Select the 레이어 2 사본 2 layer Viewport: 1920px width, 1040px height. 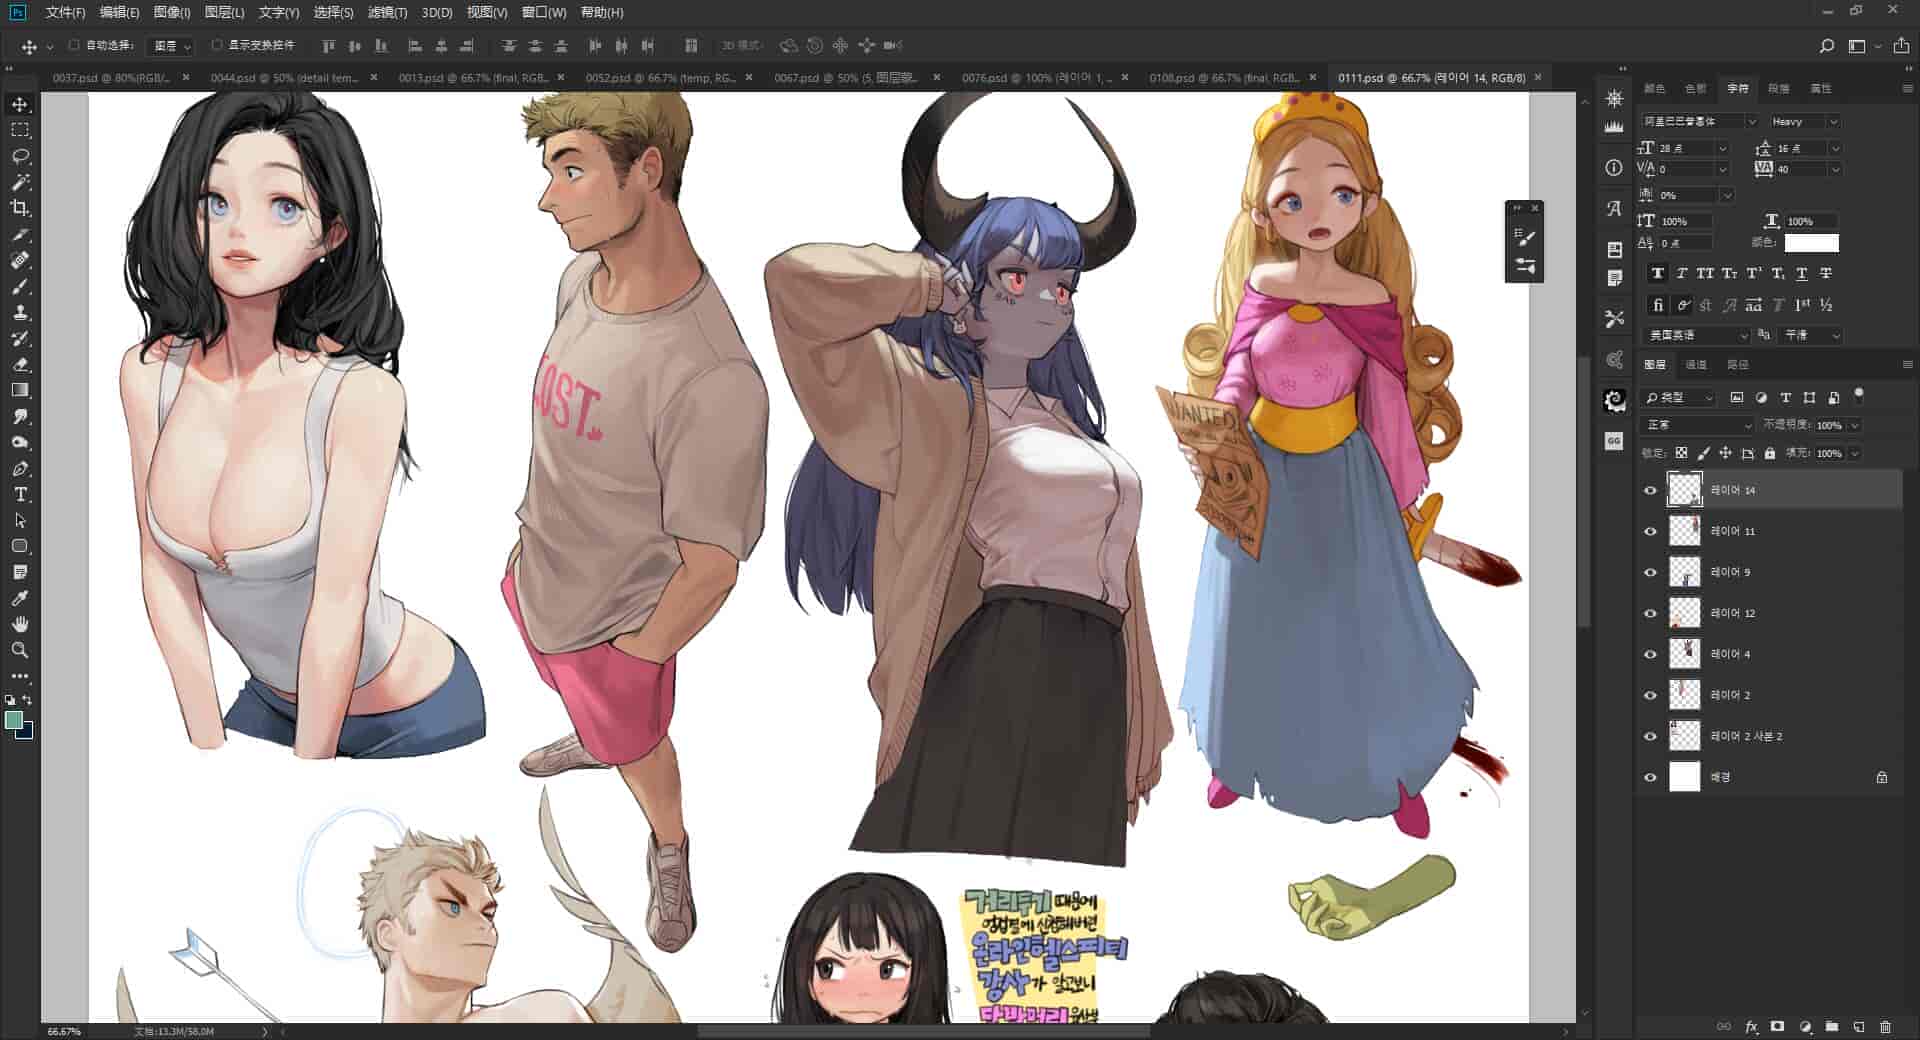pos(1770,736)
